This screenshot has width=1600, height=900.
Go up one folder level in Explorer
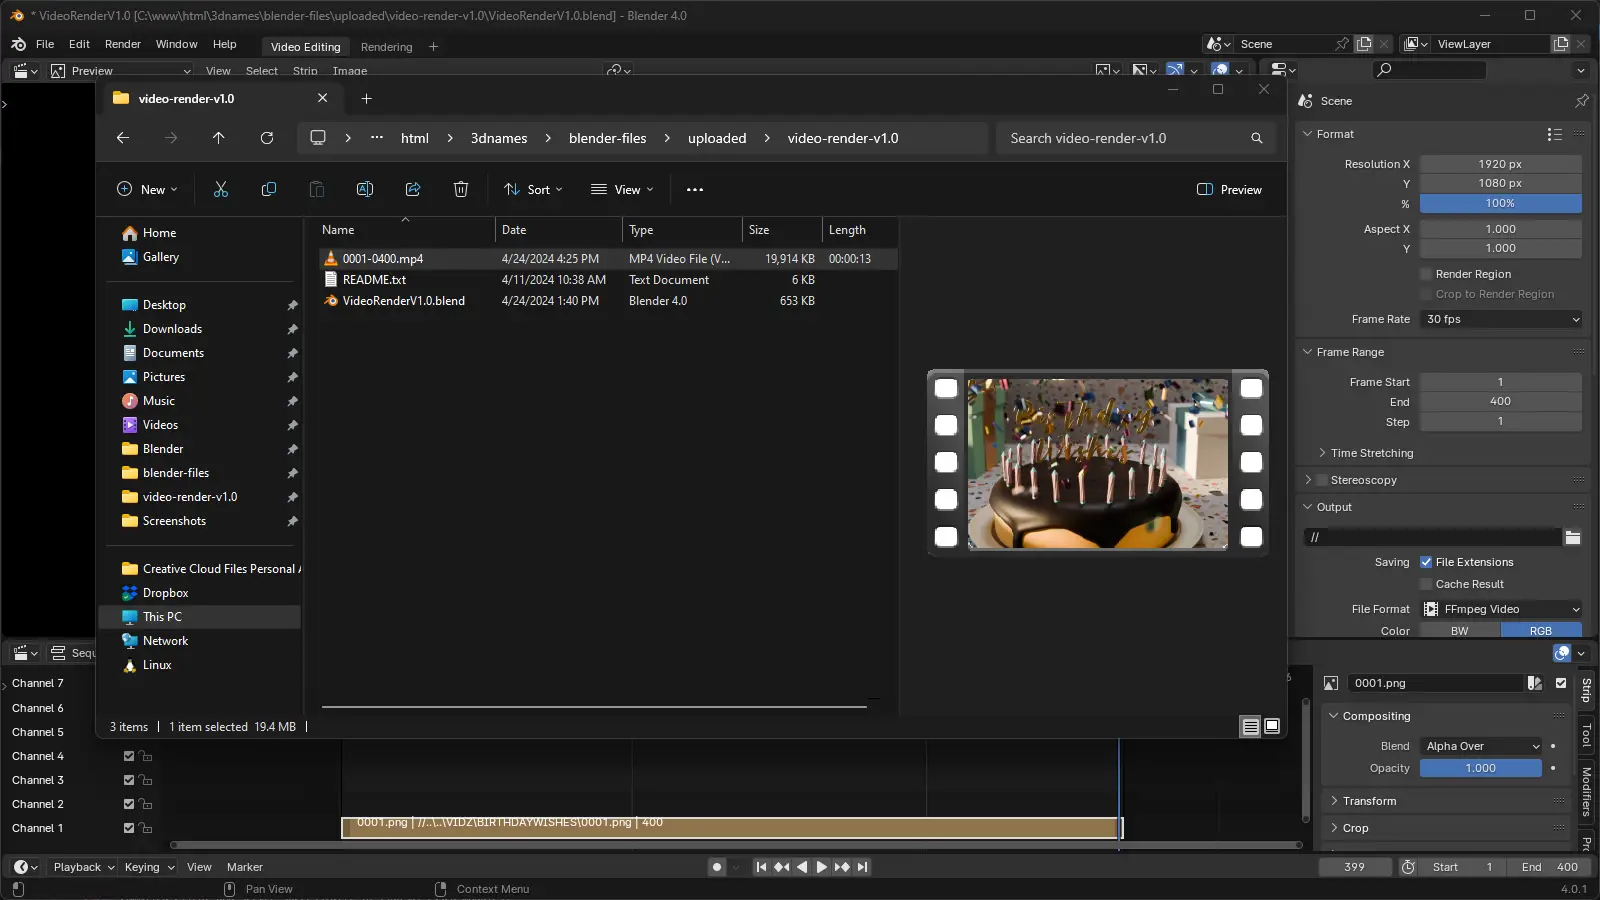coord(219,138)
